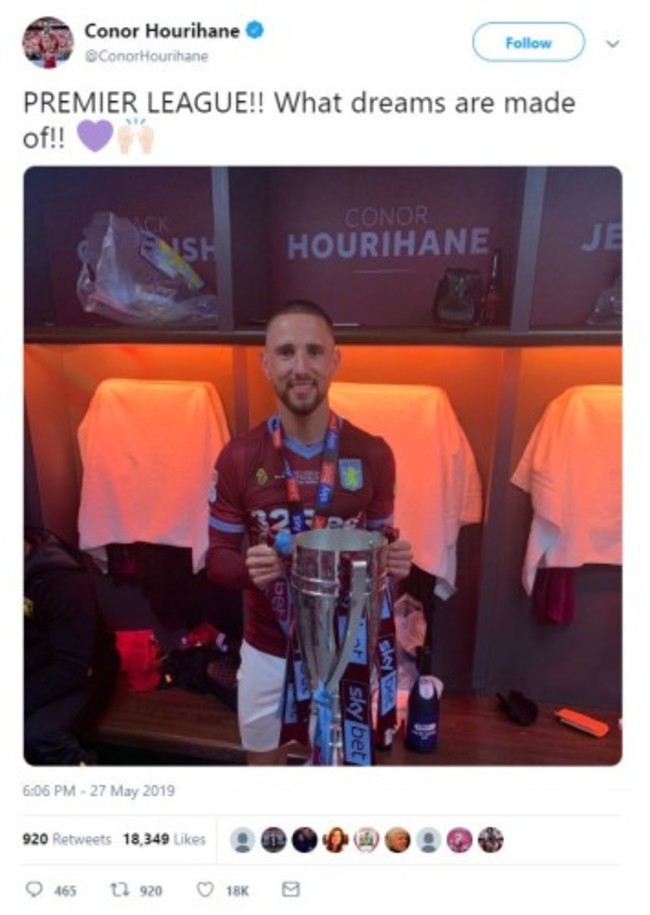
Task: View the 18,349 Likes list
Action: click(165, 839)
